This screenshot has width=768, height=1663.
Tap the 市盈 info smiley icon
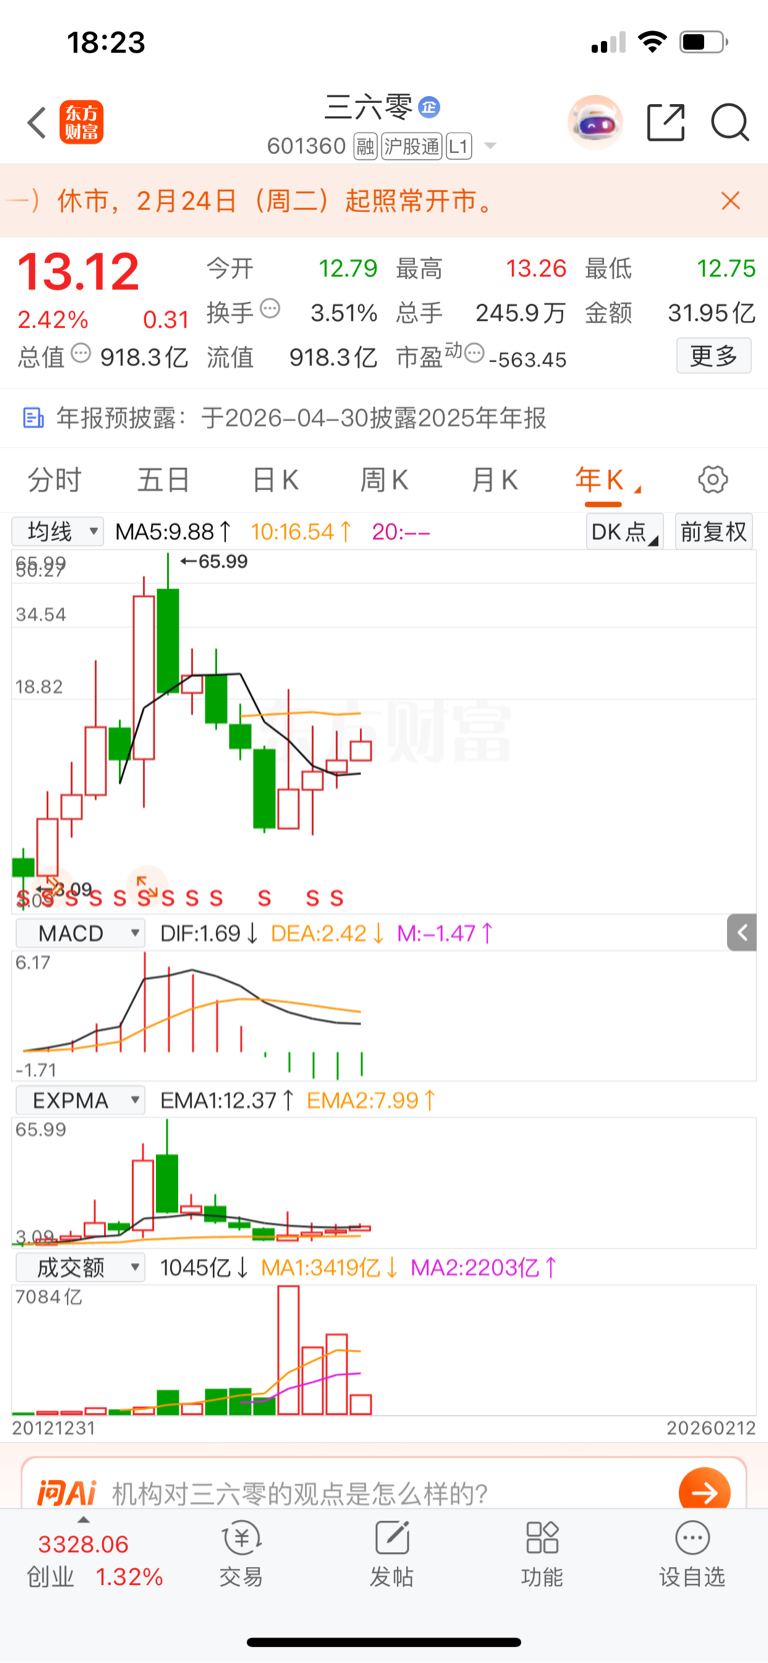pyautogui.click(x=474, y=353)
